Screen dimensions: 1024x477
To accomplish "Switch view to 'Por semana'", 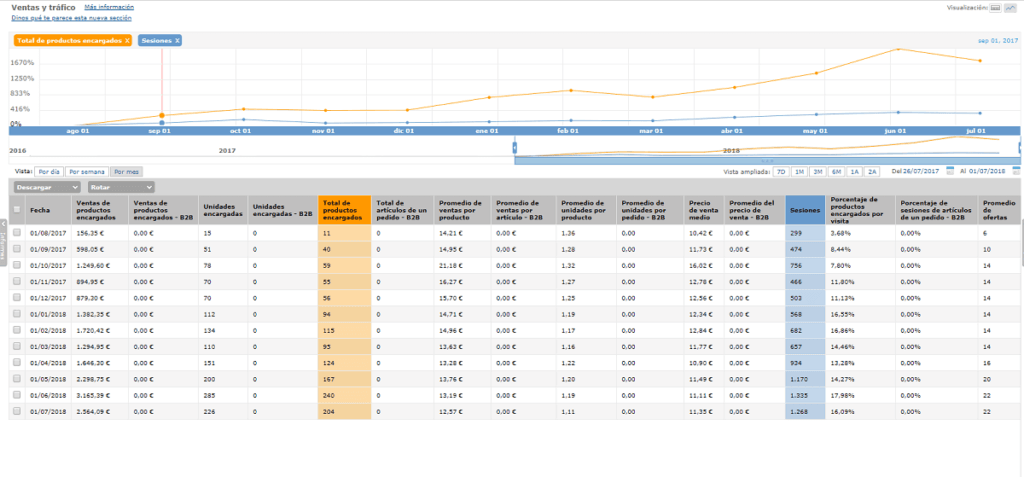I will (x=87, y=172).
